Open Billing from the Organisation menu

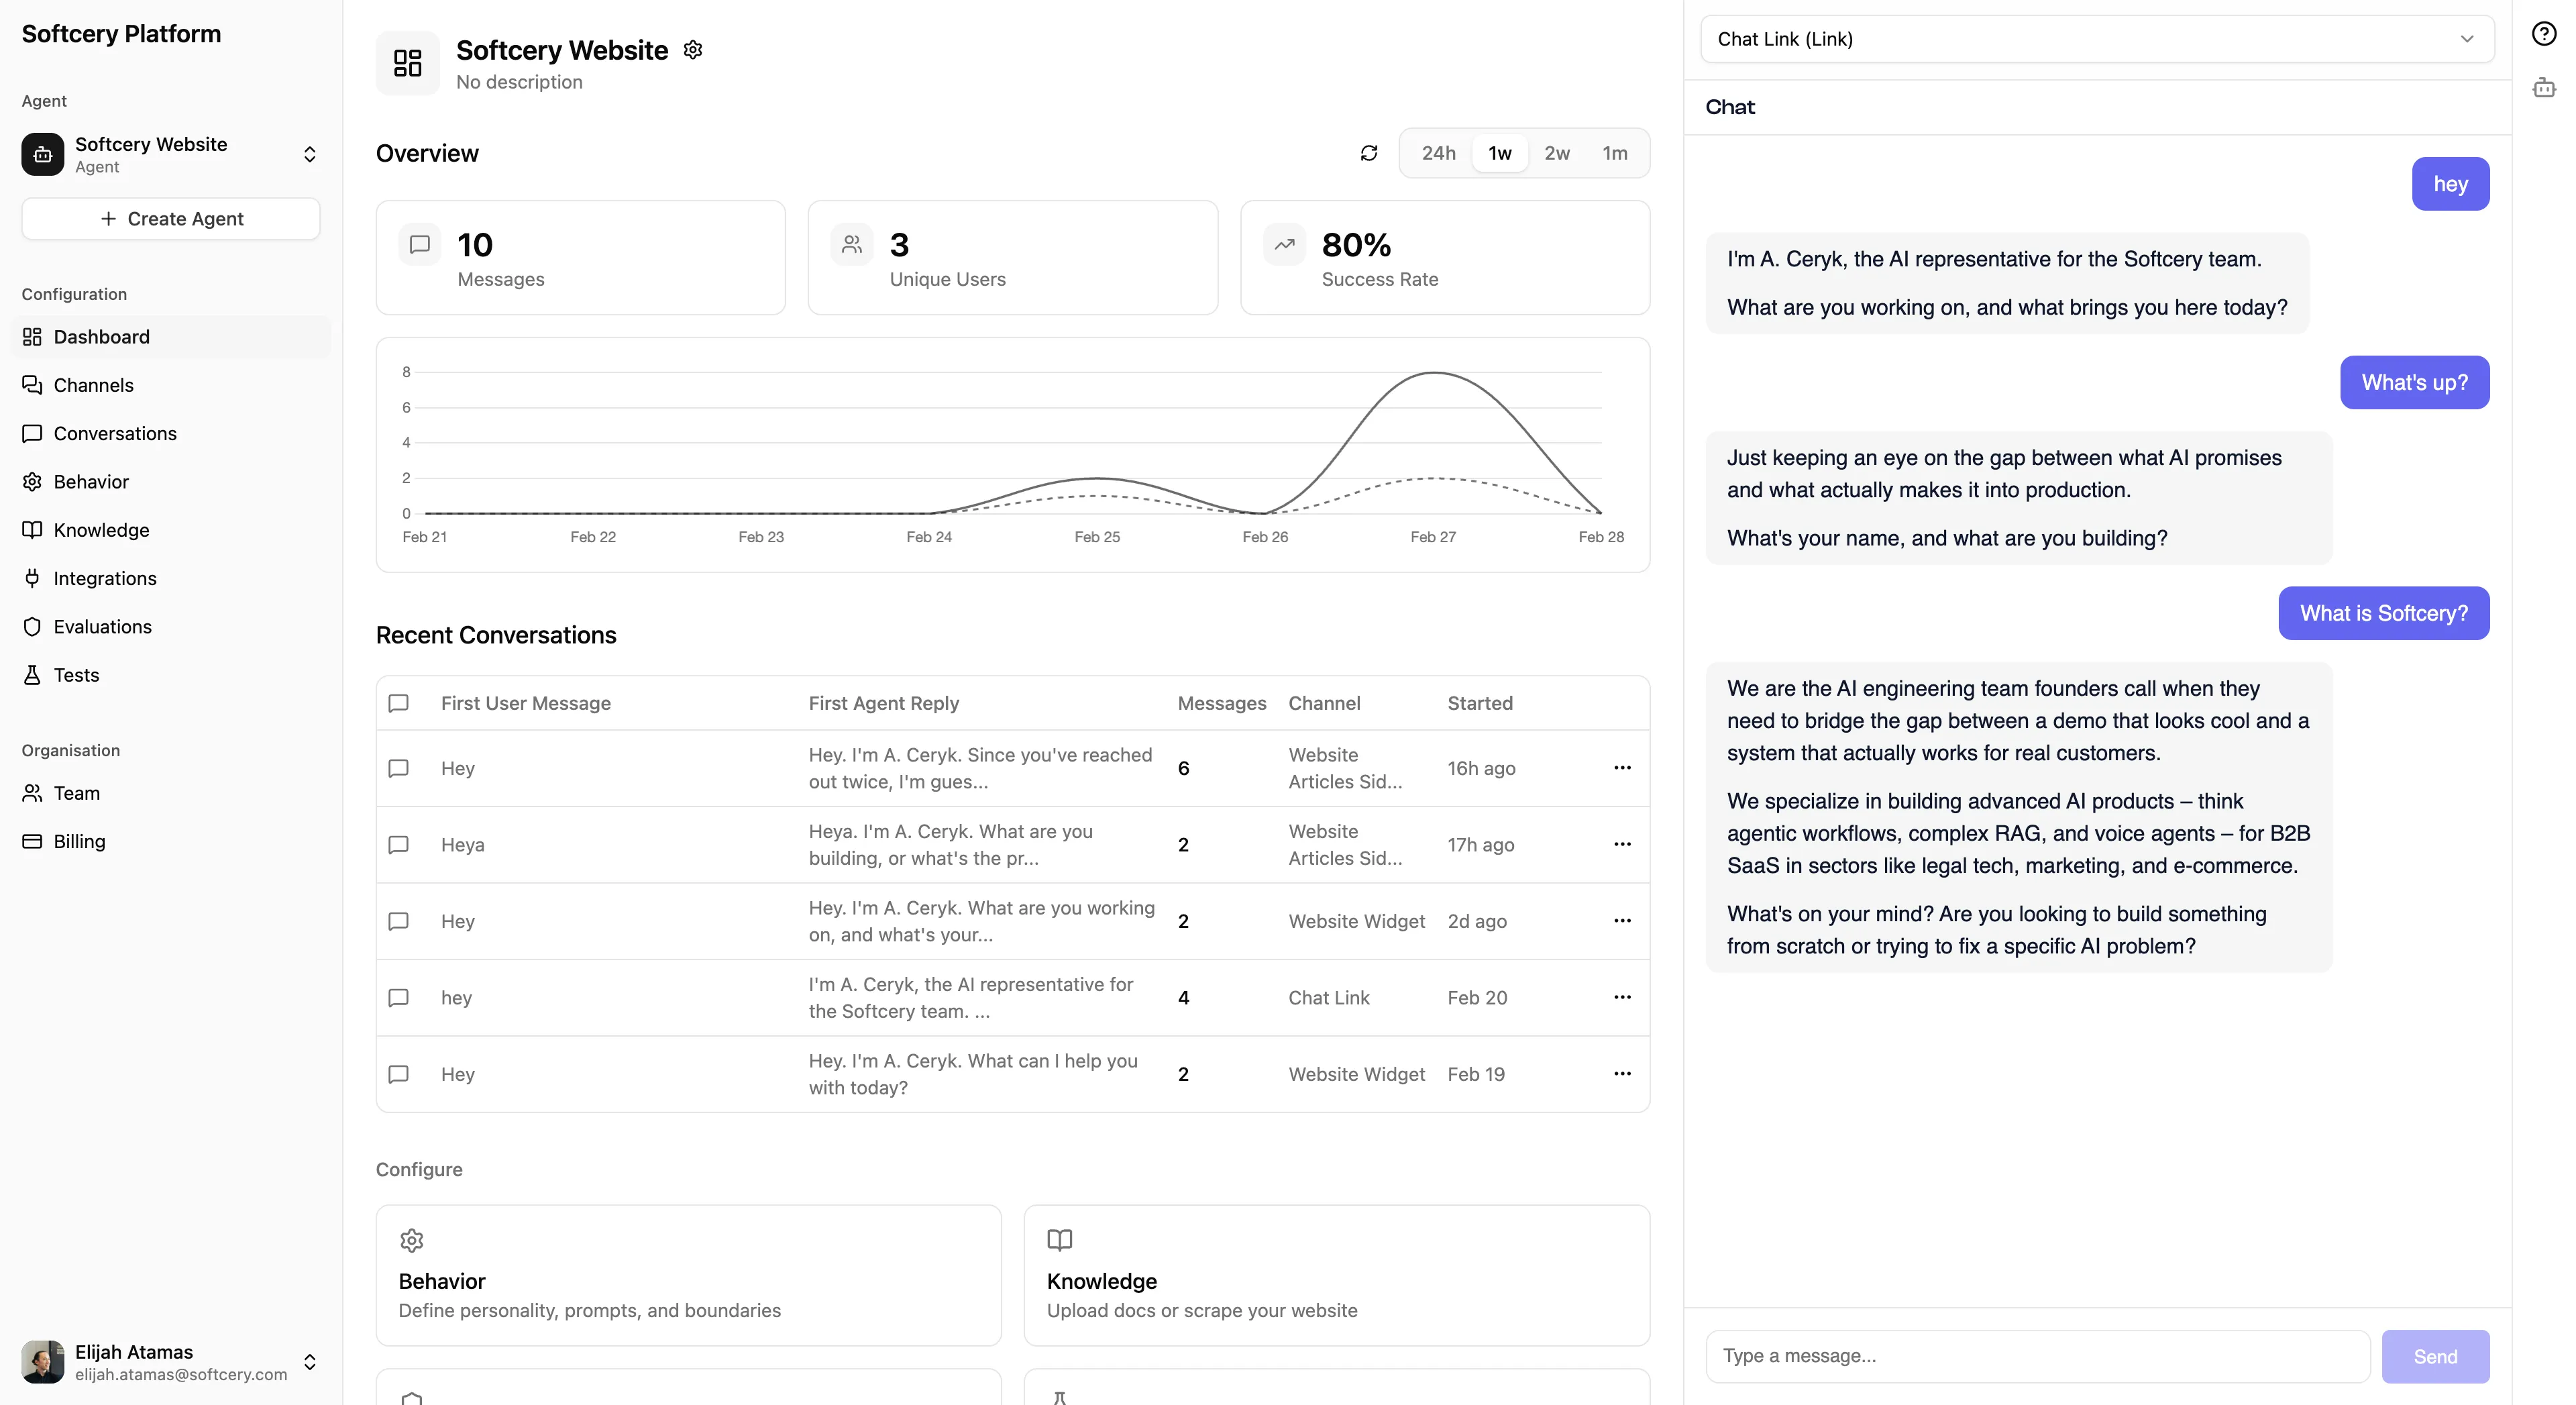coord(79,841)
